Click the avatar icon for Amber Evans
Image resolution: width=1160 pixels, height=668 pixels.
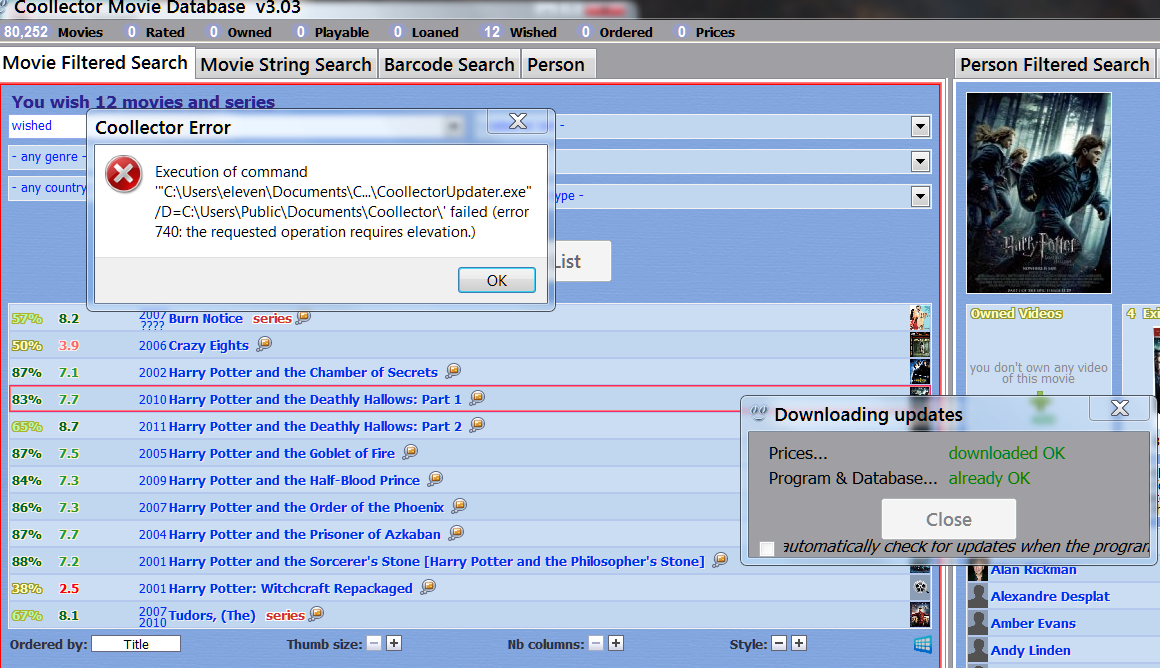pyautogui.click(x=978, y=624)
